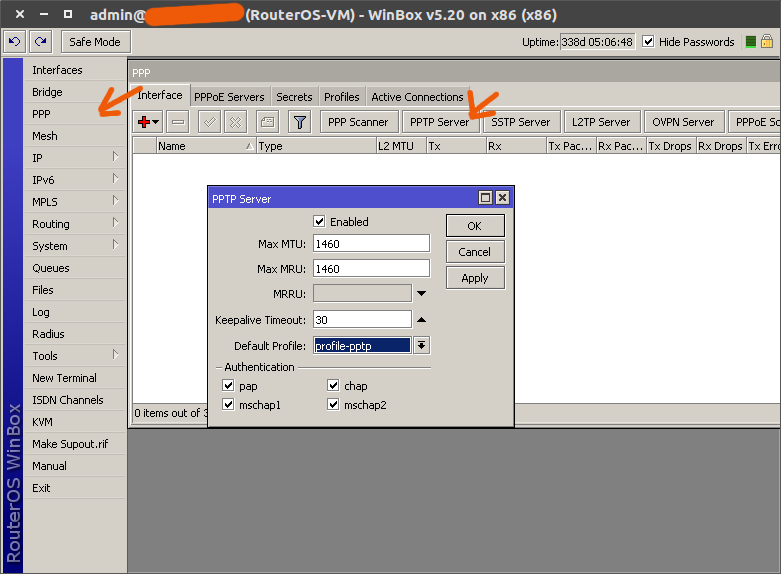The width and height of the screenshot is (781, 574).
Task: Open KVM in the sidebar
Action: (x=75, y=422)
